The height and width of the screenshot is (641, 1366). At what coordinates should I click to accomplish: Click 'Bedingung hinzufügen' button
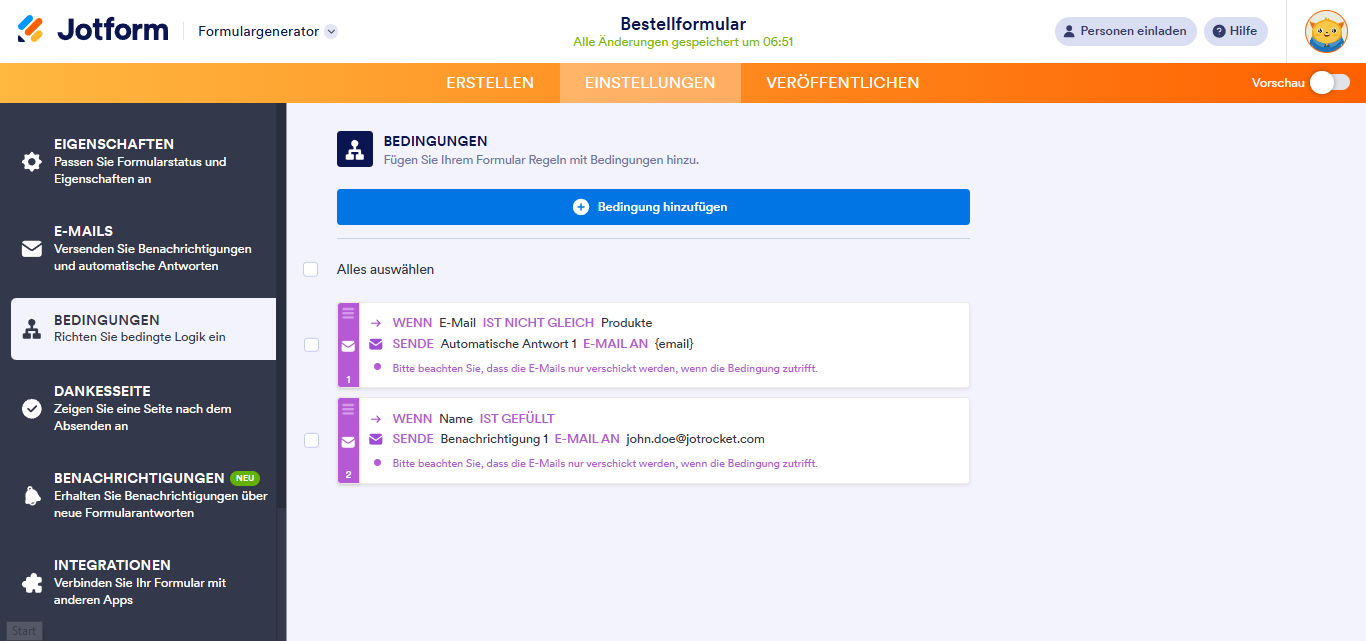tap(653, 207)
